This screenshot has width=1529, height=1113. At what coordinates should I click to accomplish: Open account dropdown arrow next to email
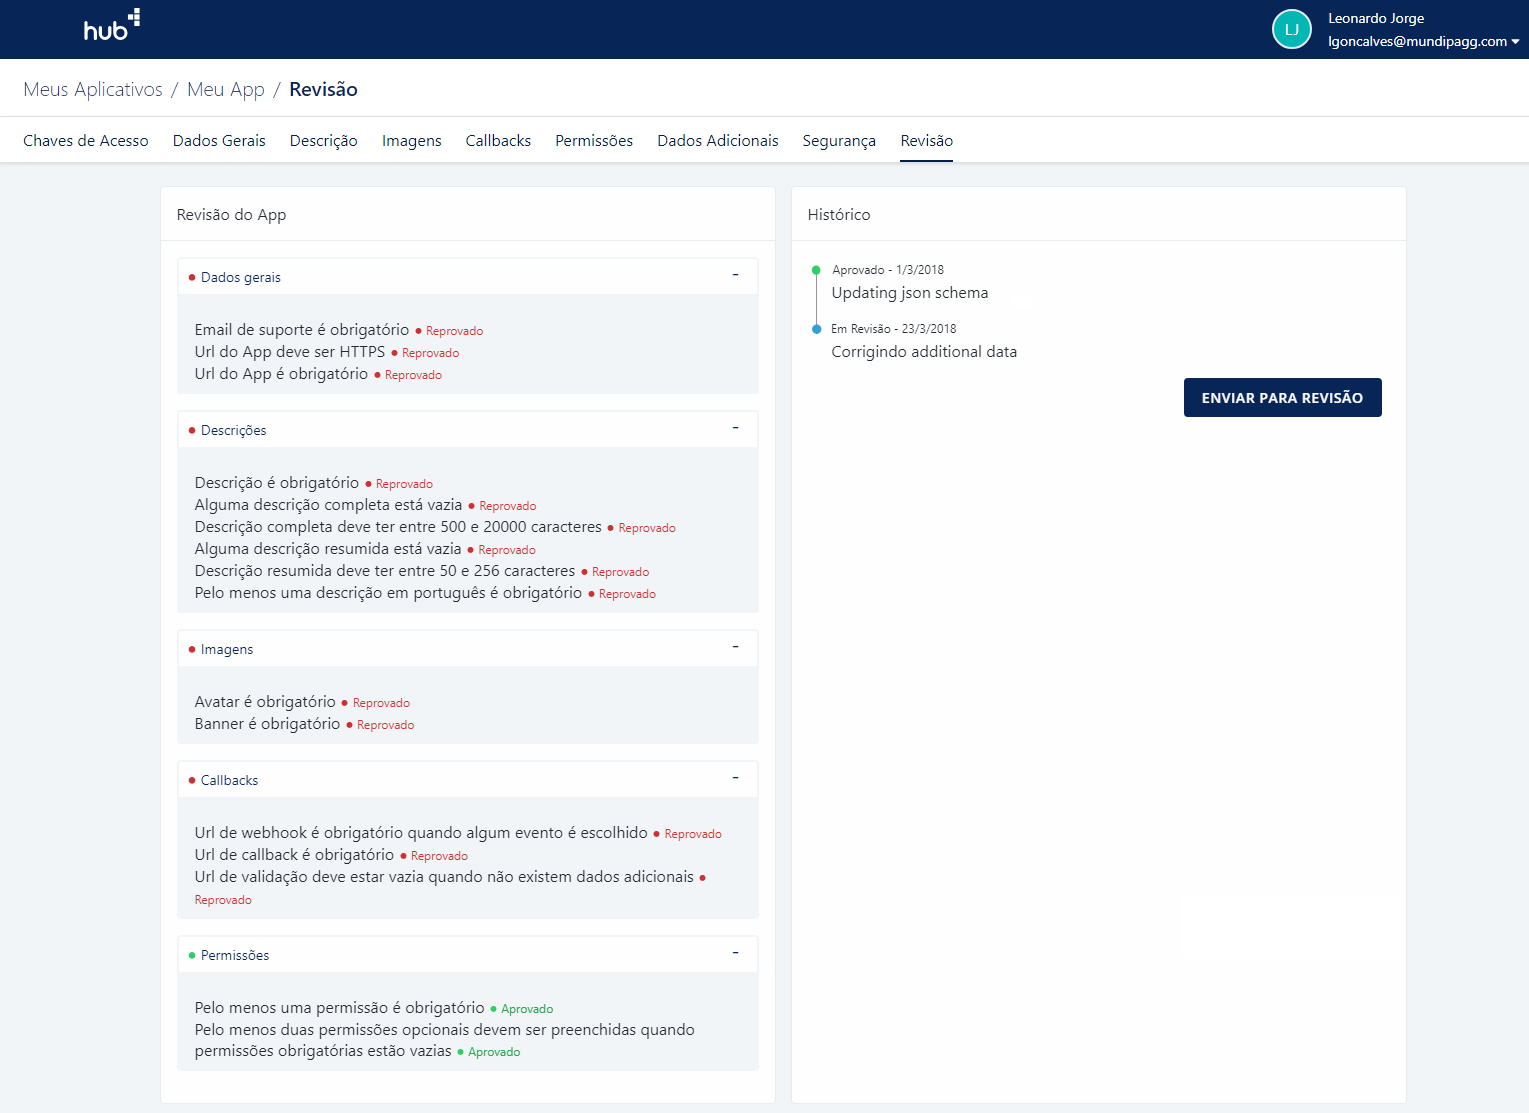[x=1515, y=42]
